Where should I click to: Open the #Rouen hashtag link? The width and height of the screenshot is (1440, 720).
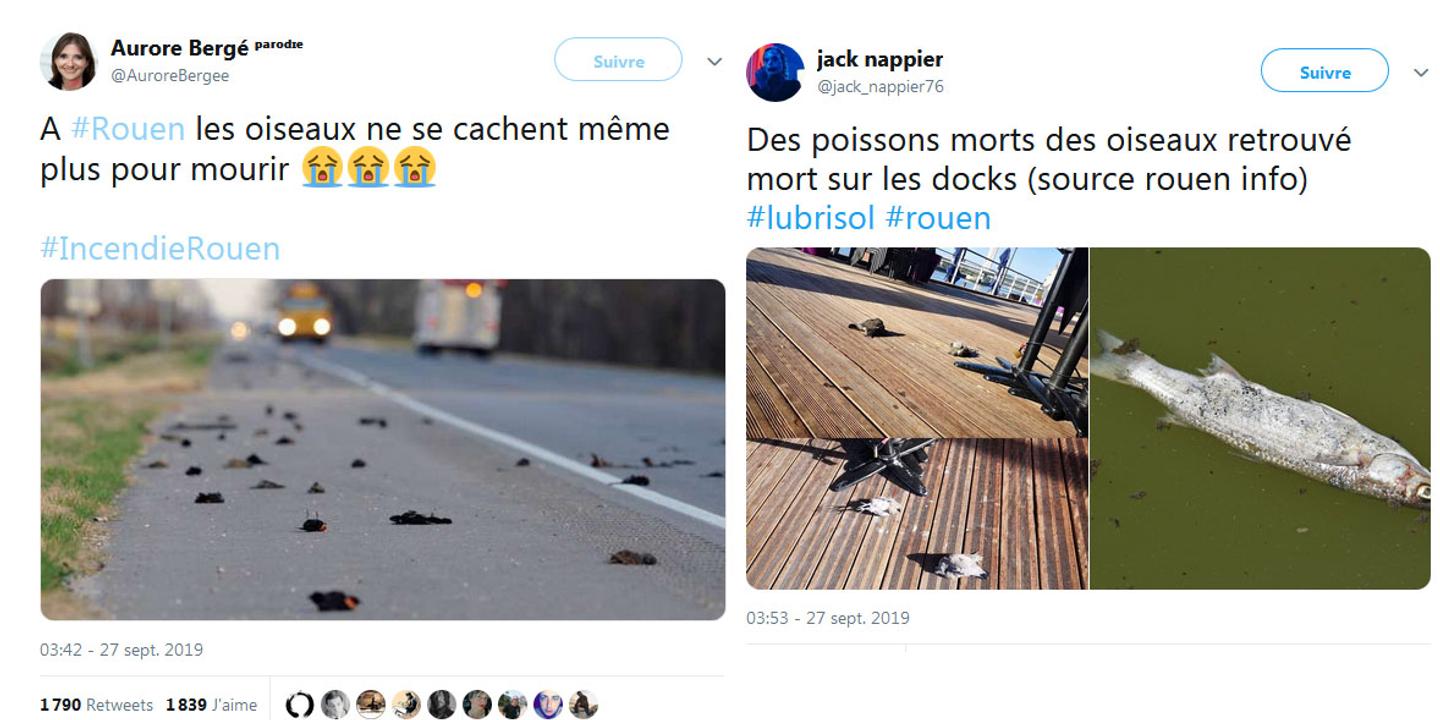[x=128, y=129]
